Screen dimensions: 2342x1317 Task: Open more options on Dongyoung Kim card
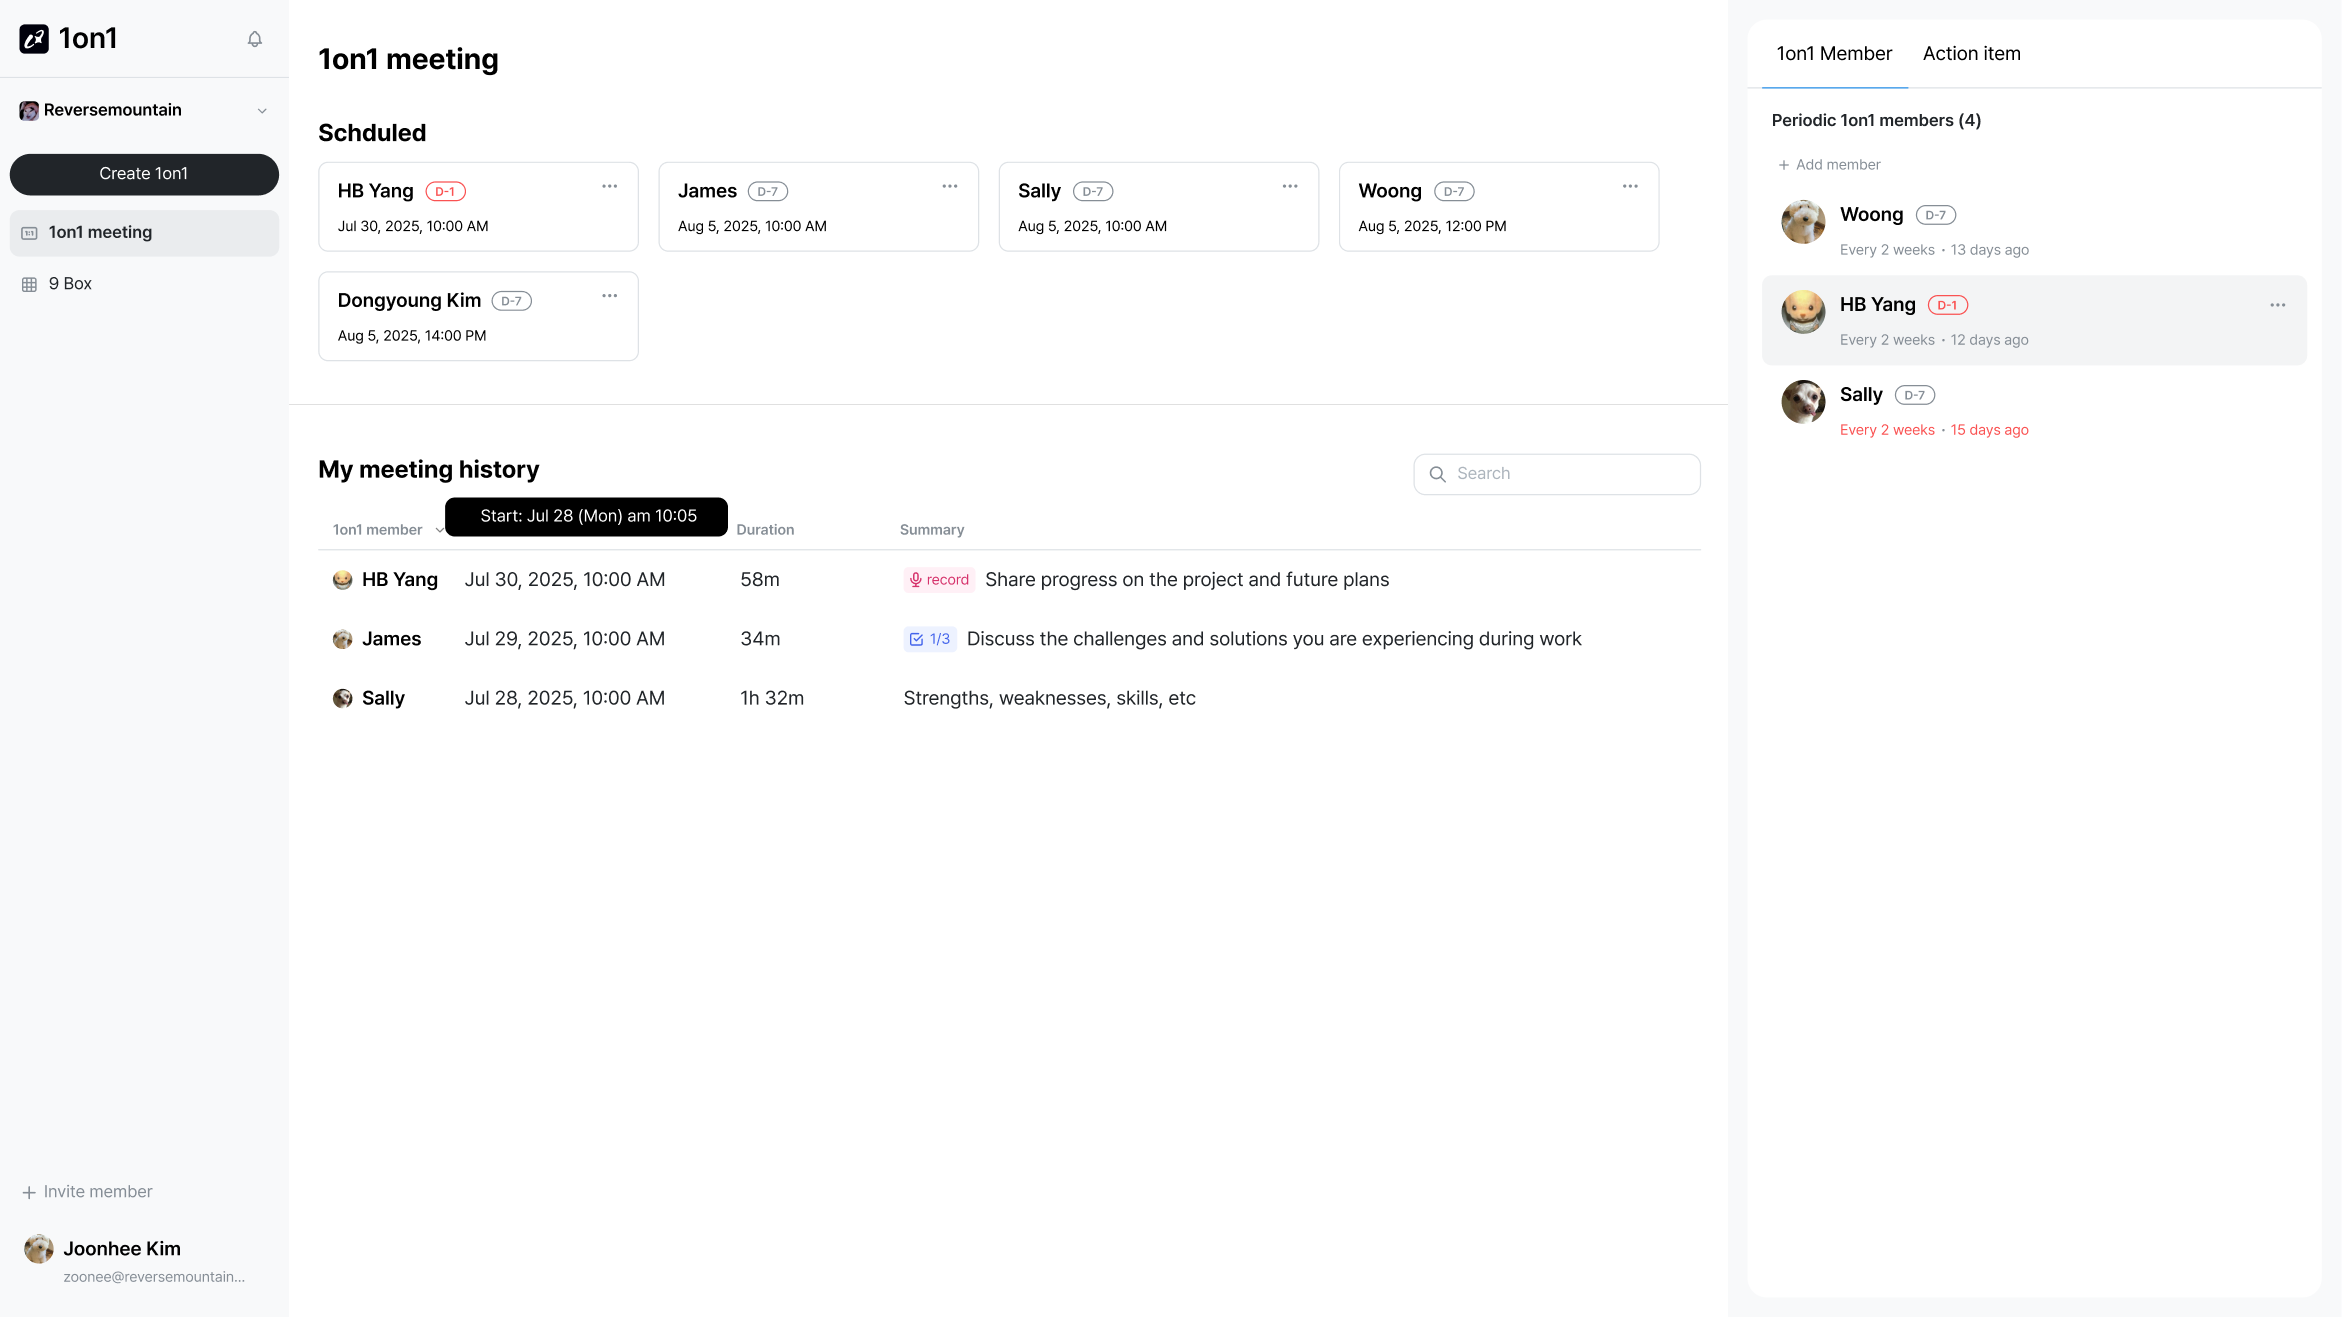click(x=609, y=296)
